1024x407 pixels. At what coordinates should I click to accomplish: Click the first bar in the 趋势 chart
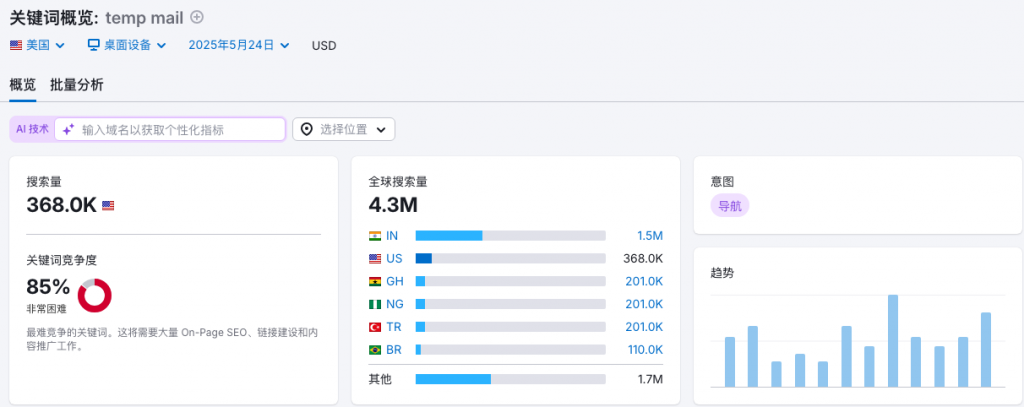(730, 362)
